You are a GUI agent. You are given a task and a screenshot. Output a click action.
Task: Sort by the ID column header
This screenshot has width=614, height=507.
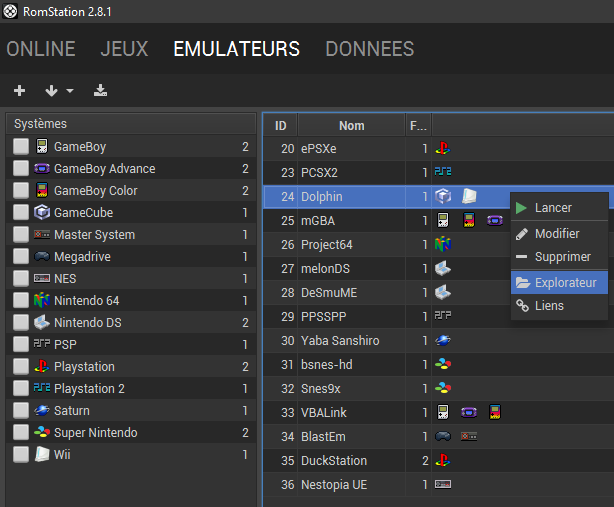coord(280,125)
